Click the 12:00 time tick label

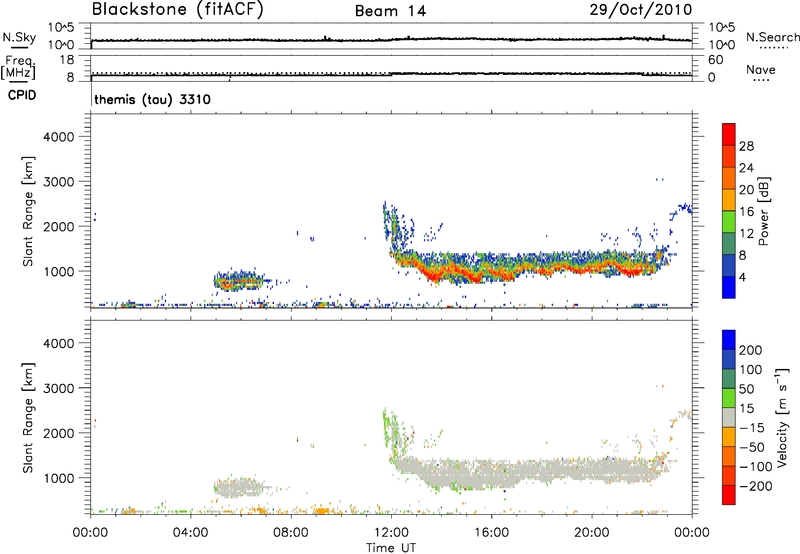click(391, 533)
